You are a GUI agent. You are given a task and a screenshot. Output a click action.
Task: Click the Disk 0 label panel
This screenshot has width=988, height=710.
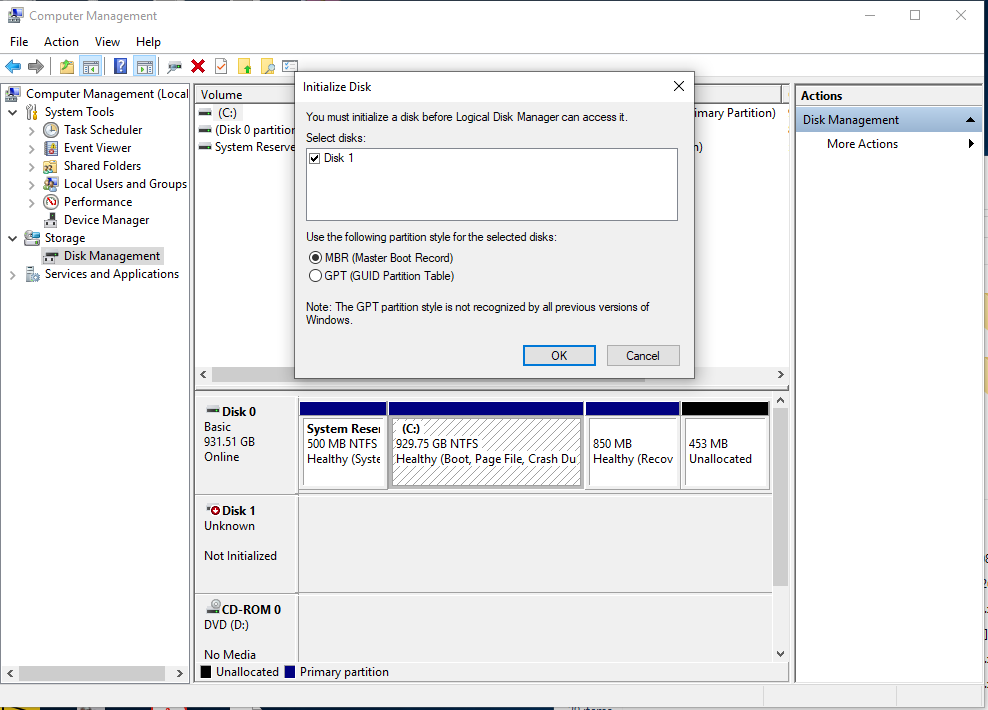(x=246, y=445)
